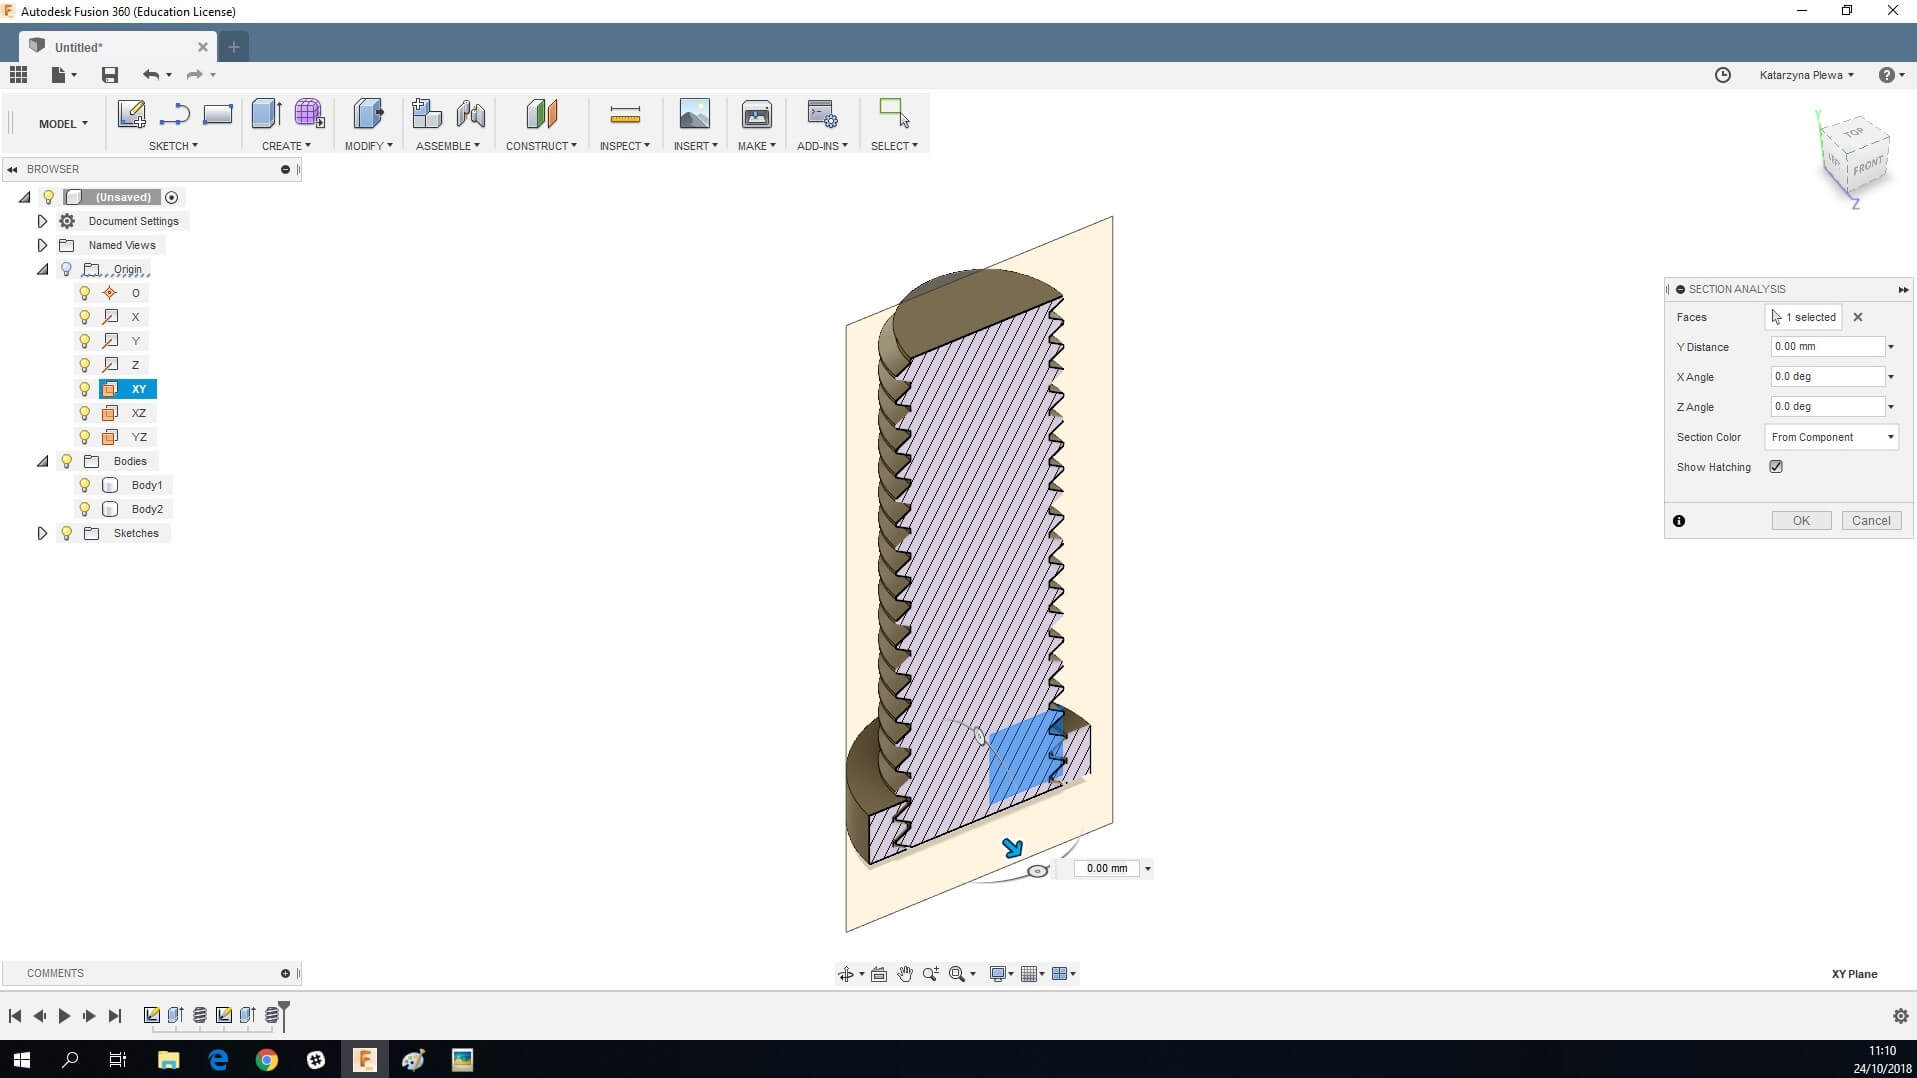The image size is (1917, 1078).
Task: Expand the Document Settings node
Action: click(42, 221)
